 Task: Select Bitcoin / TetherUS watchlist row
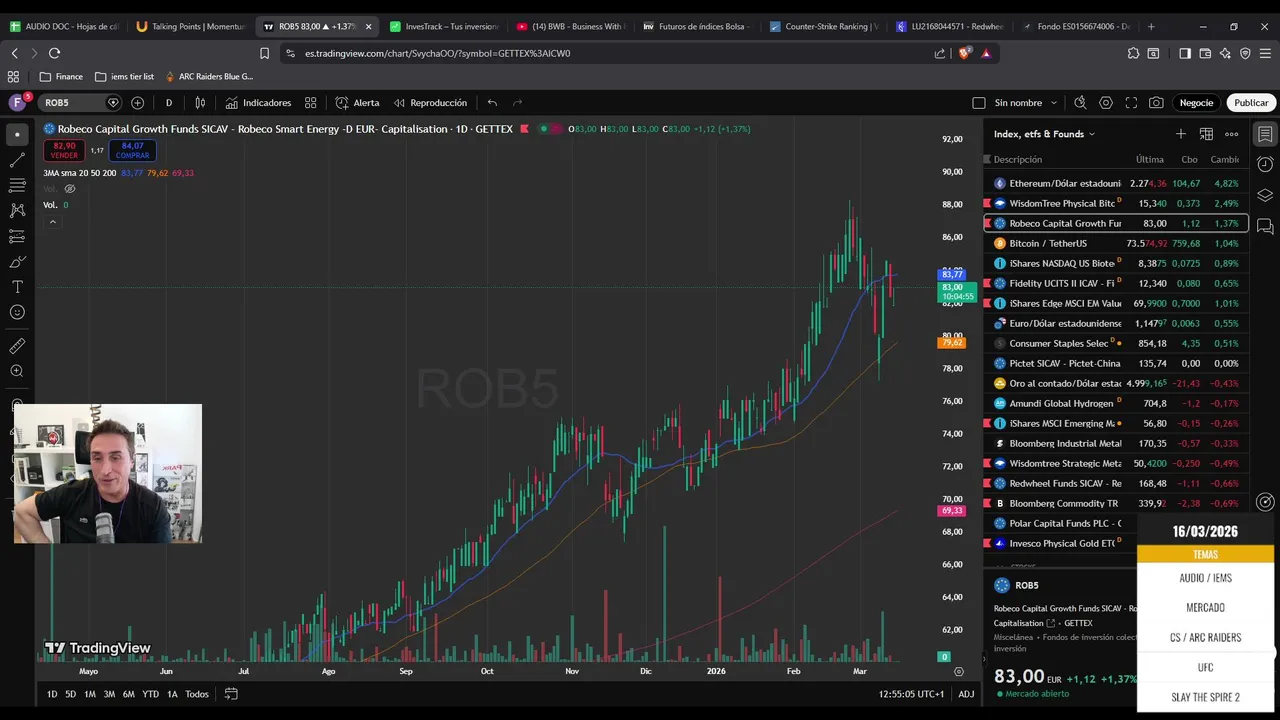click(x=1116, y=243)
